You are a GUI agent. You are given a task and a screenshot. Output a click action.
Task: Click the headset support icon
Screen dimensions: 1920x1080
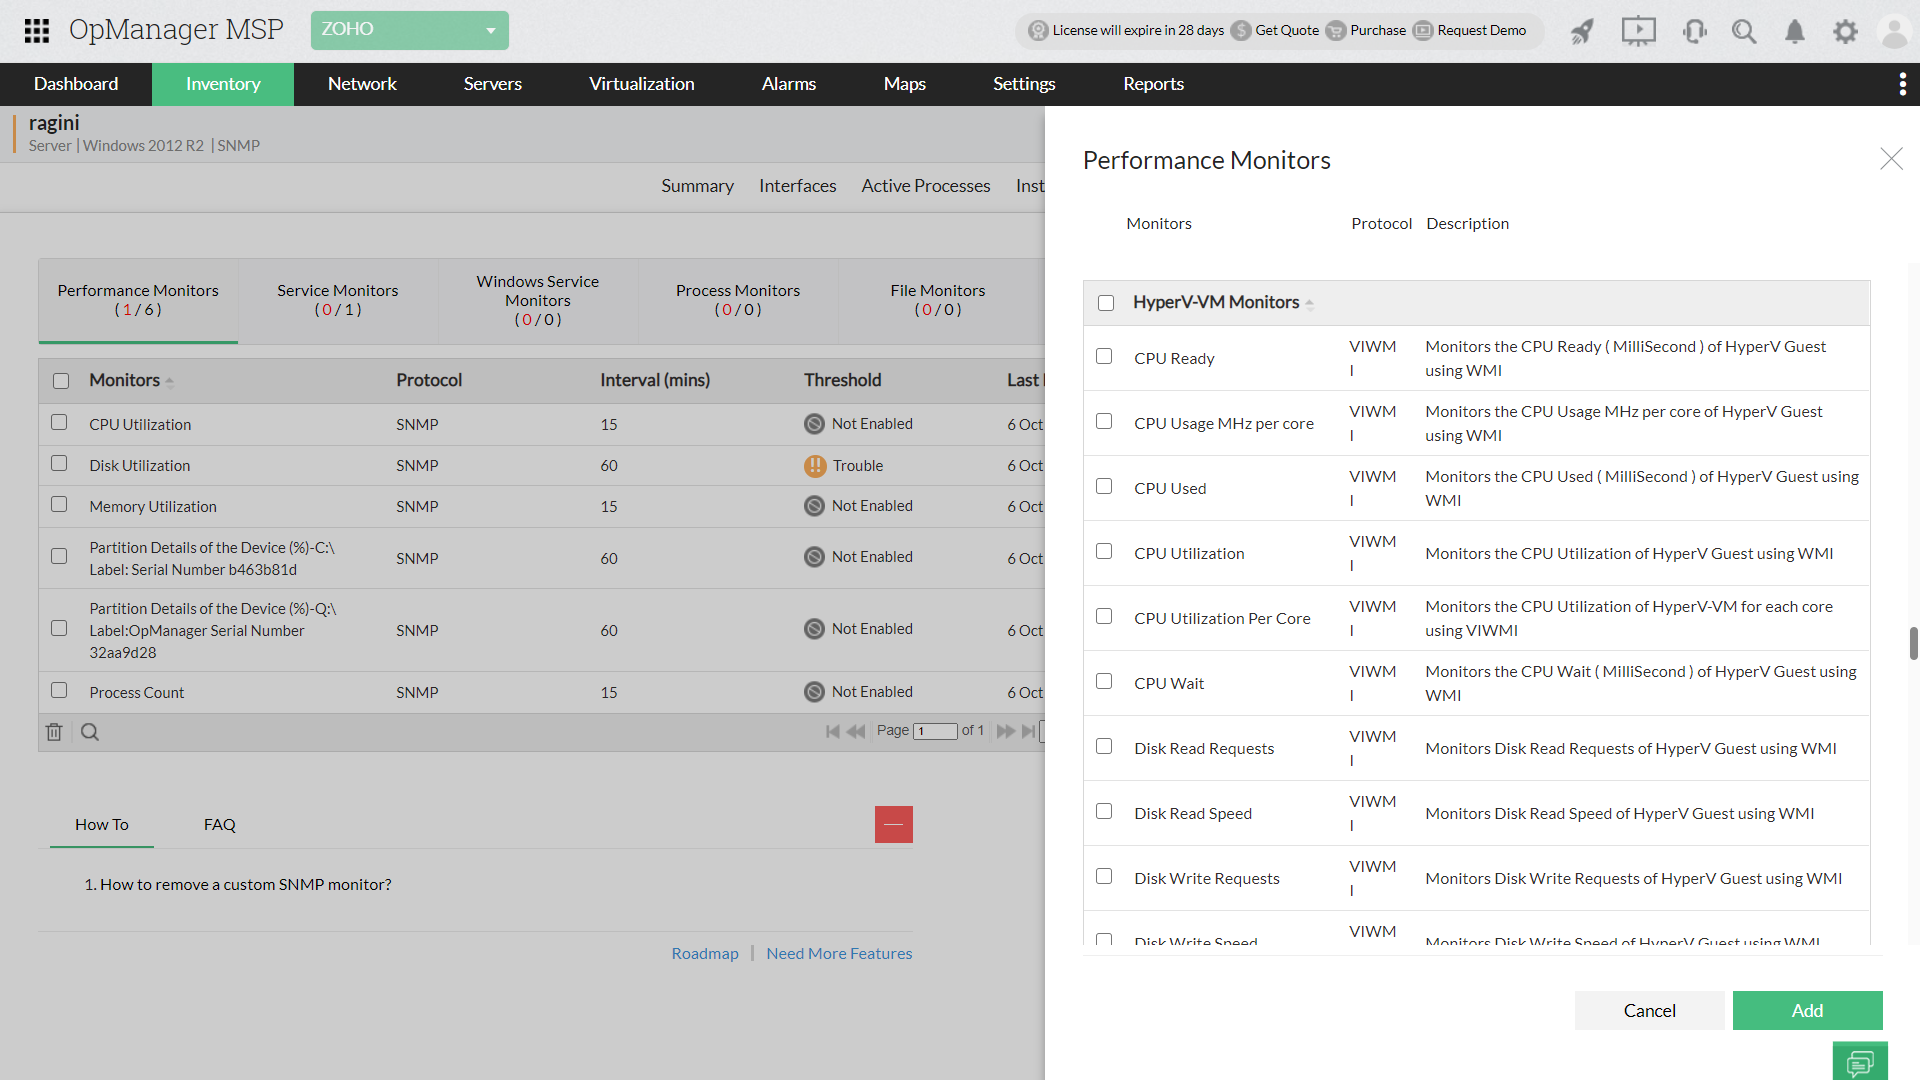[1694, 31]
